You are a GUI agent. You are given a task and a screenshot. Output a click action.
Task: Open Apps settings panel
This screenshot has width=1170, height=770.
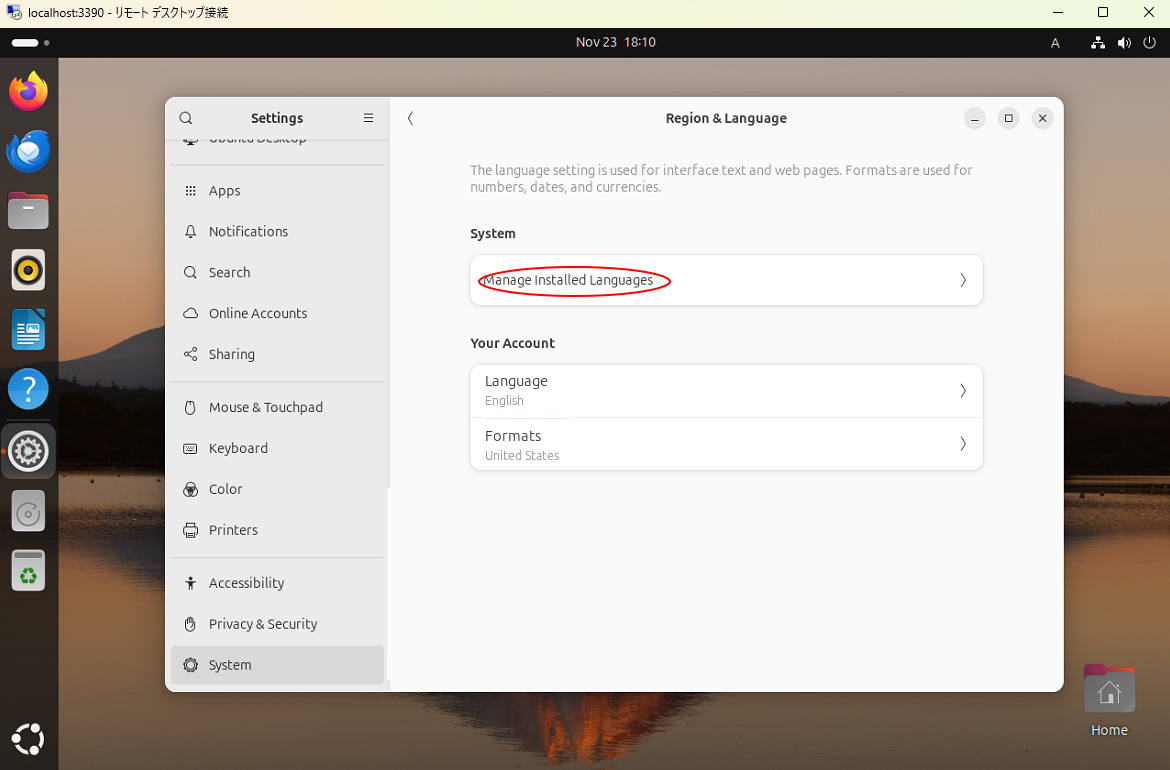click(277, 191)
